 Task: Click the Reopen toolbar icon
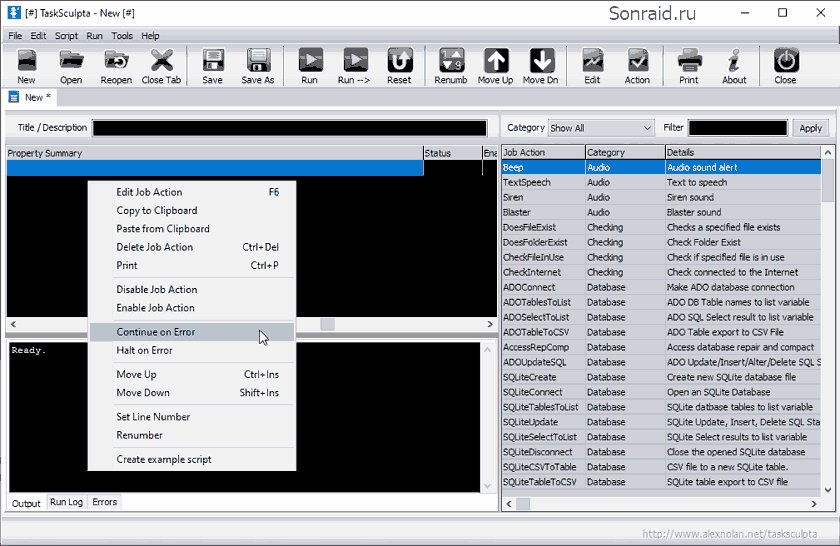tap(116, 61)
